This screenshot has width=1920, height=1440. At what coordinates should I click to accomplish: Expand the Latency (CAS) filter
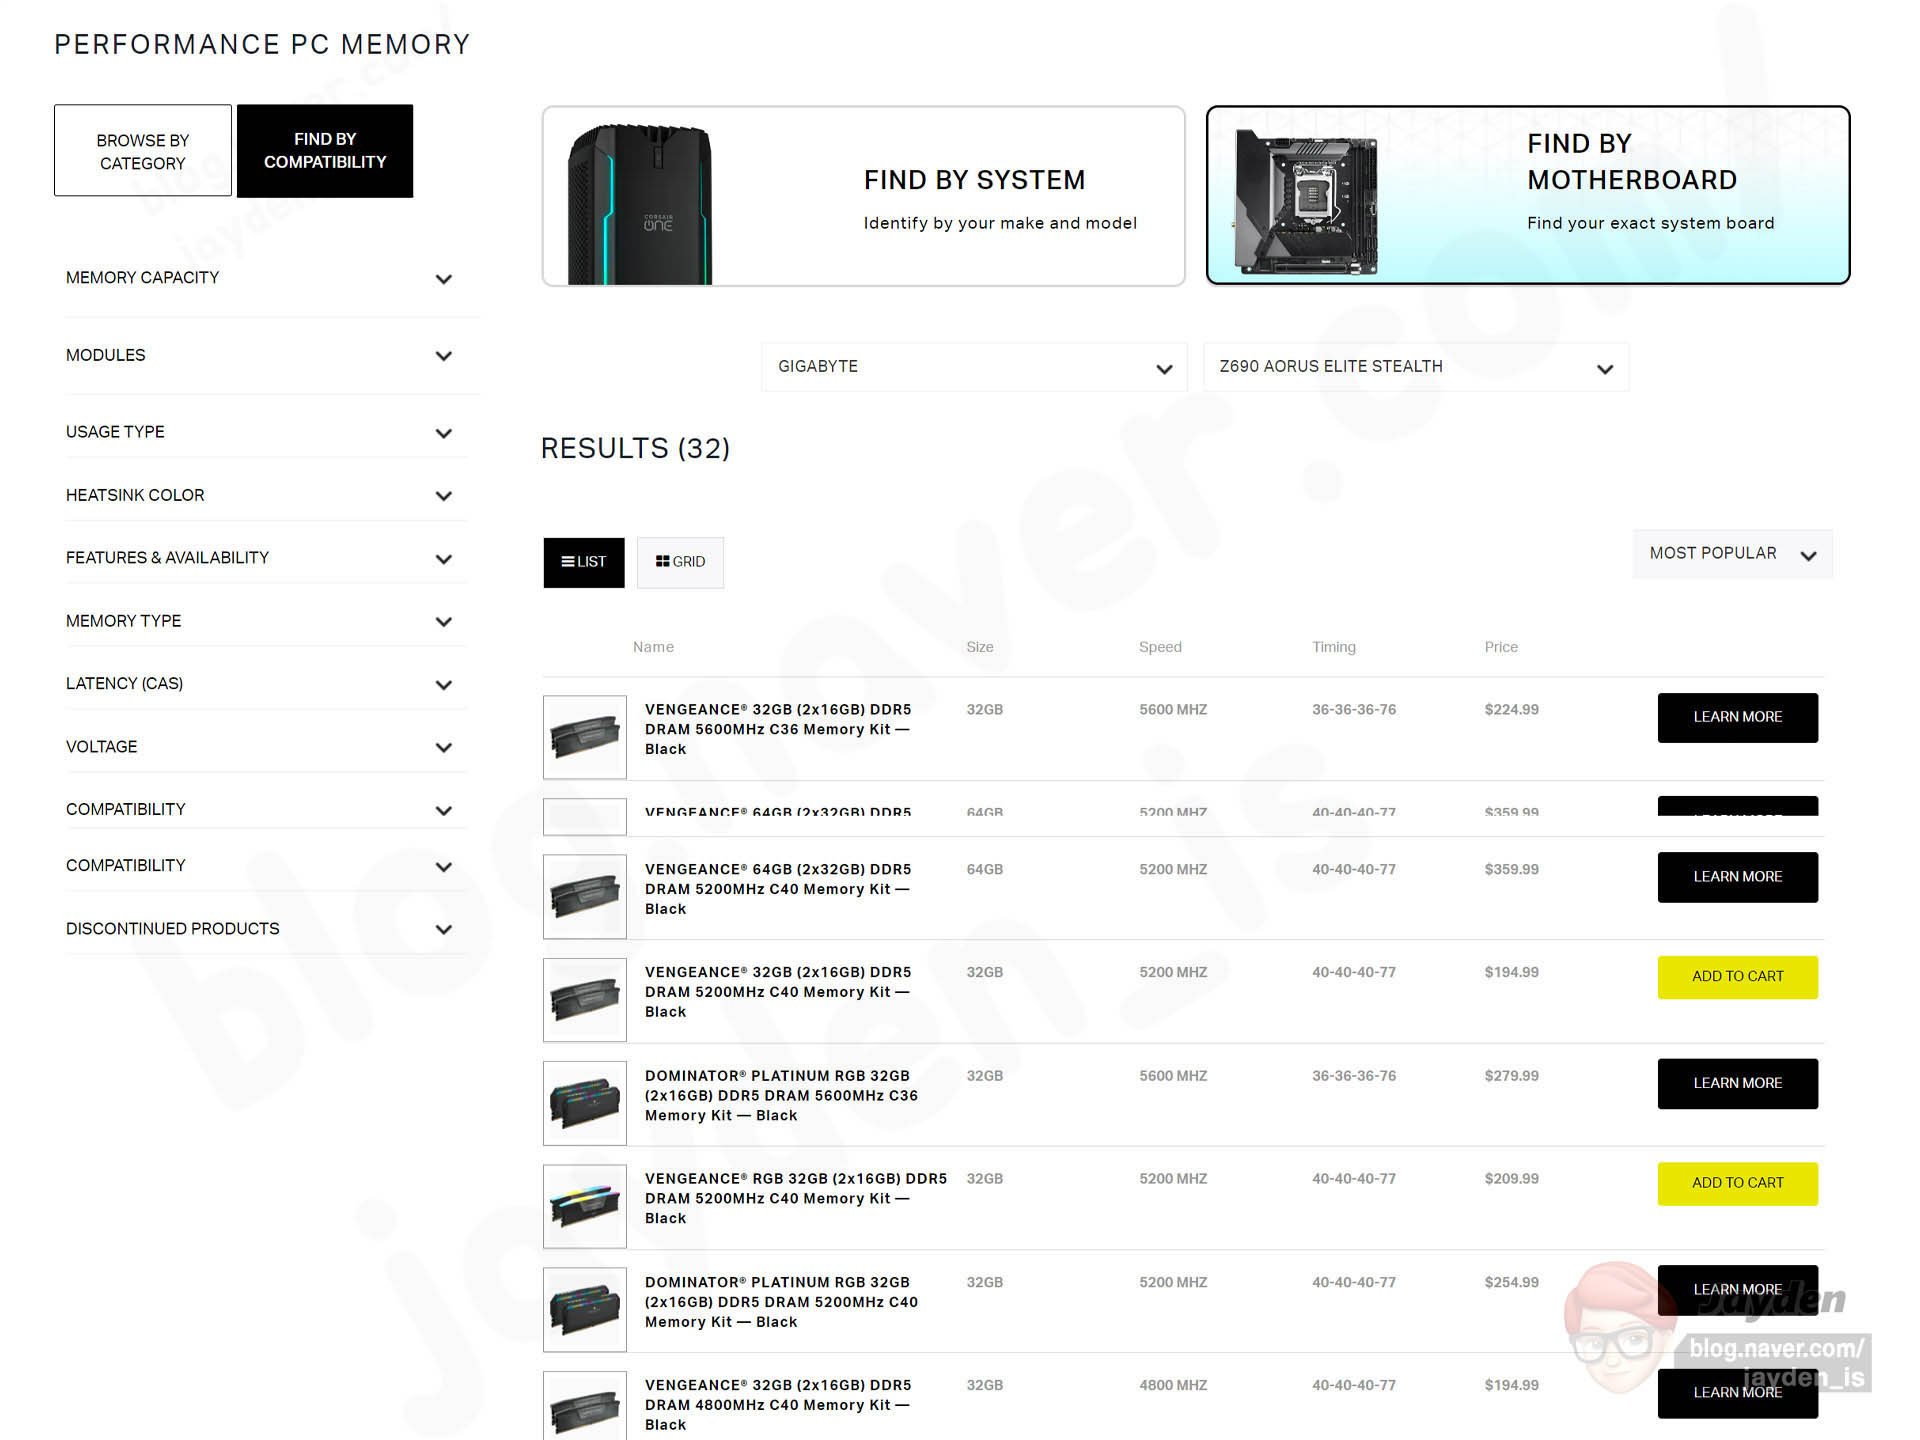click(x=260, y=684)
